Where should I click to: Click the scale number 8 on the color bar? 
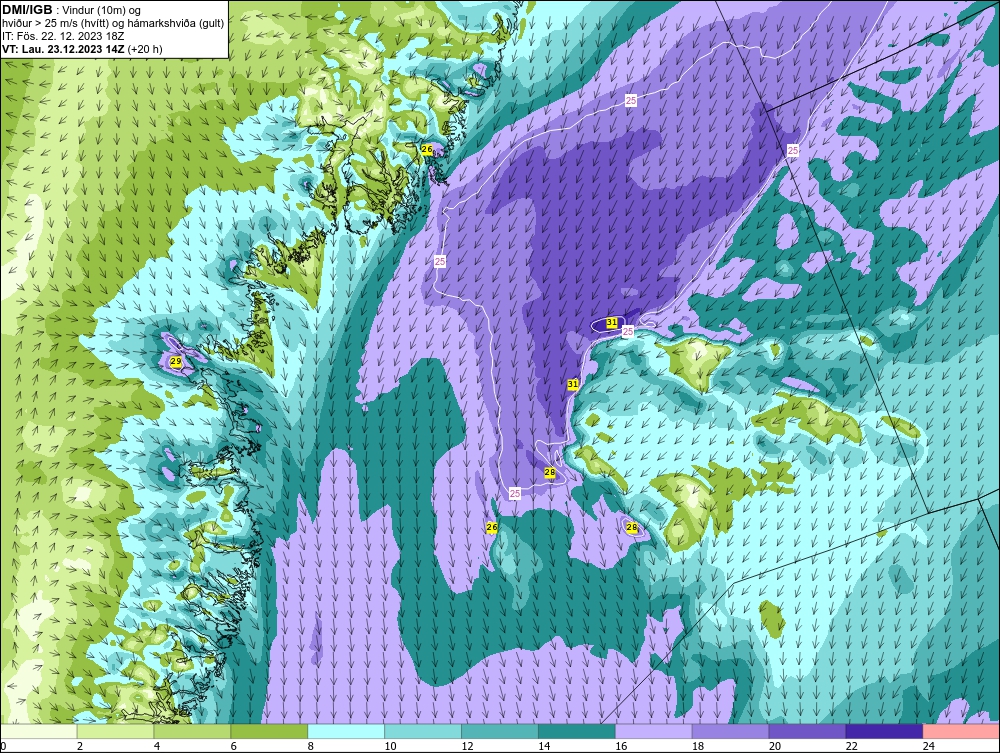[311, 746]
